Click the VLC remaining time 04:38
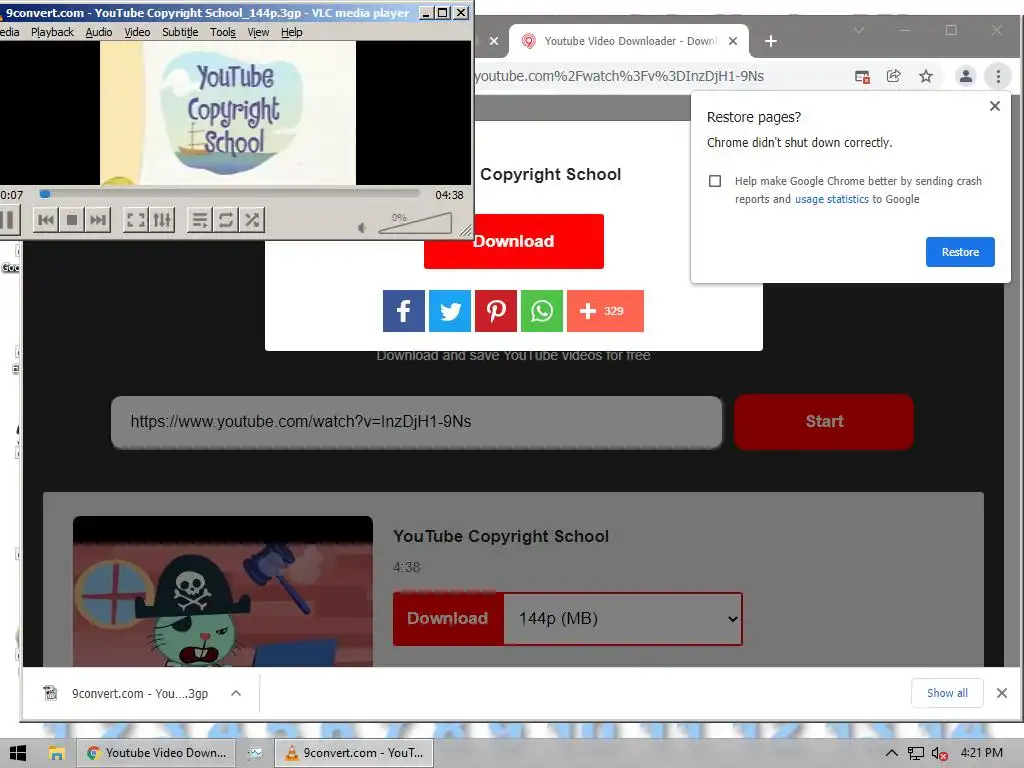This screenshot has height=768, width=1024. [x=449, y=195]
